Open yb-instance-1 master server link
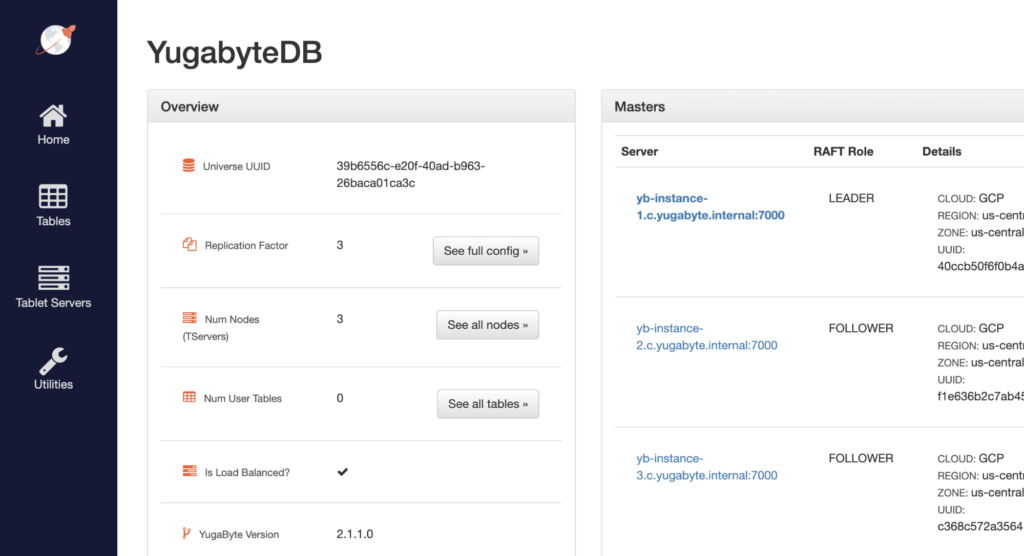The height and width of the screenshot is (556, 1024). coord(710,206)
